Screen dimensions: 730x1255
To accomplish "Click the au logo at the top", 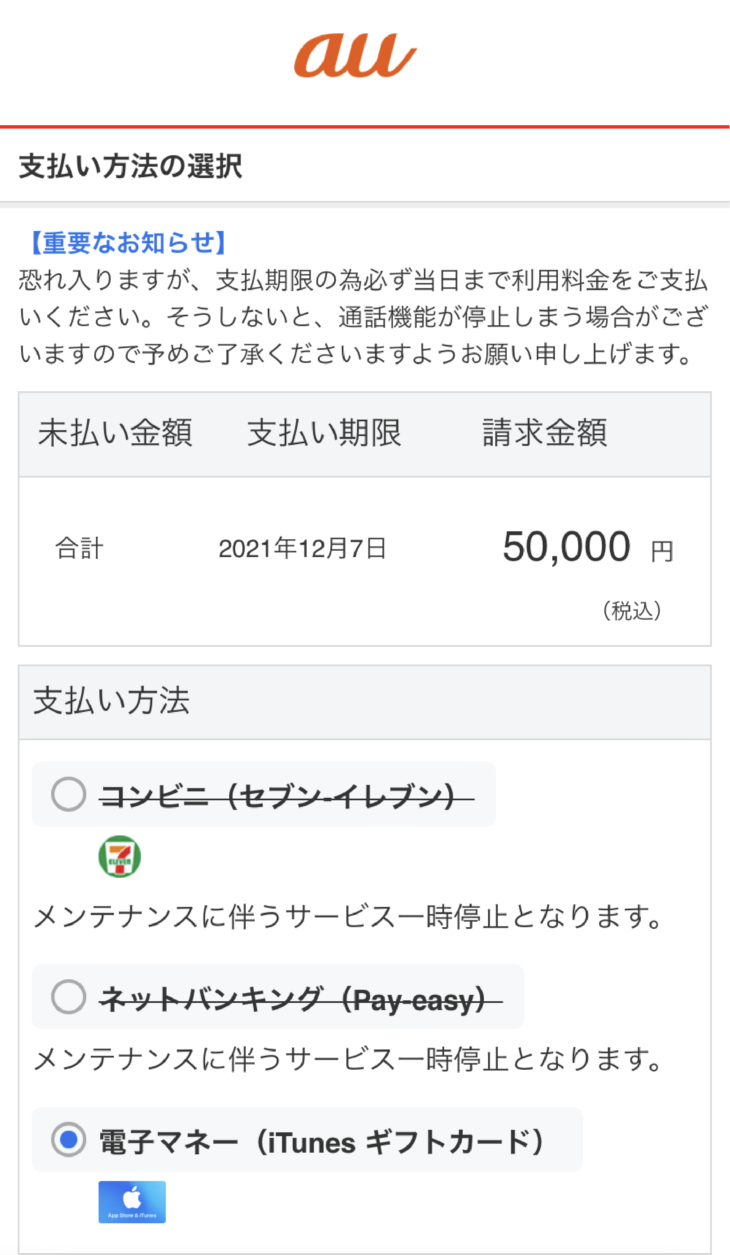I will 355,55.
